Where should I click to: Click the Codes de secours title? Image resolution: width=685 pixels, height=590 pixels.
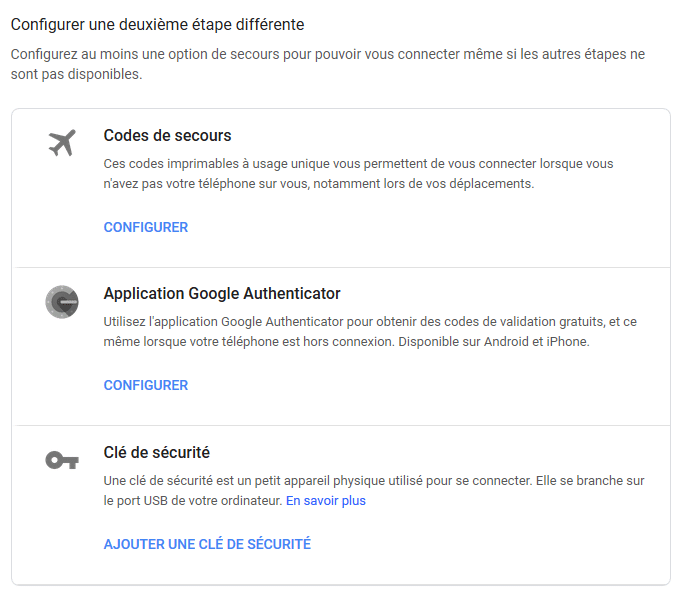167,135
